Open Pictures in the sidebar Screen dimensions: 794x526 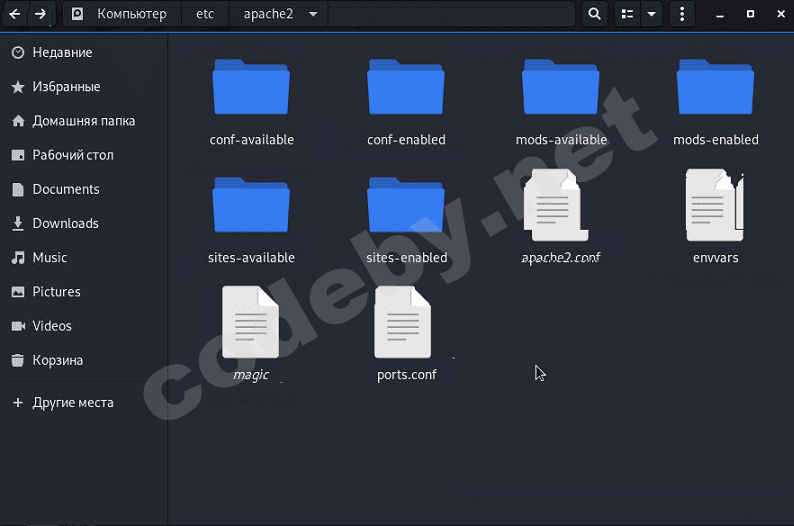84,292
